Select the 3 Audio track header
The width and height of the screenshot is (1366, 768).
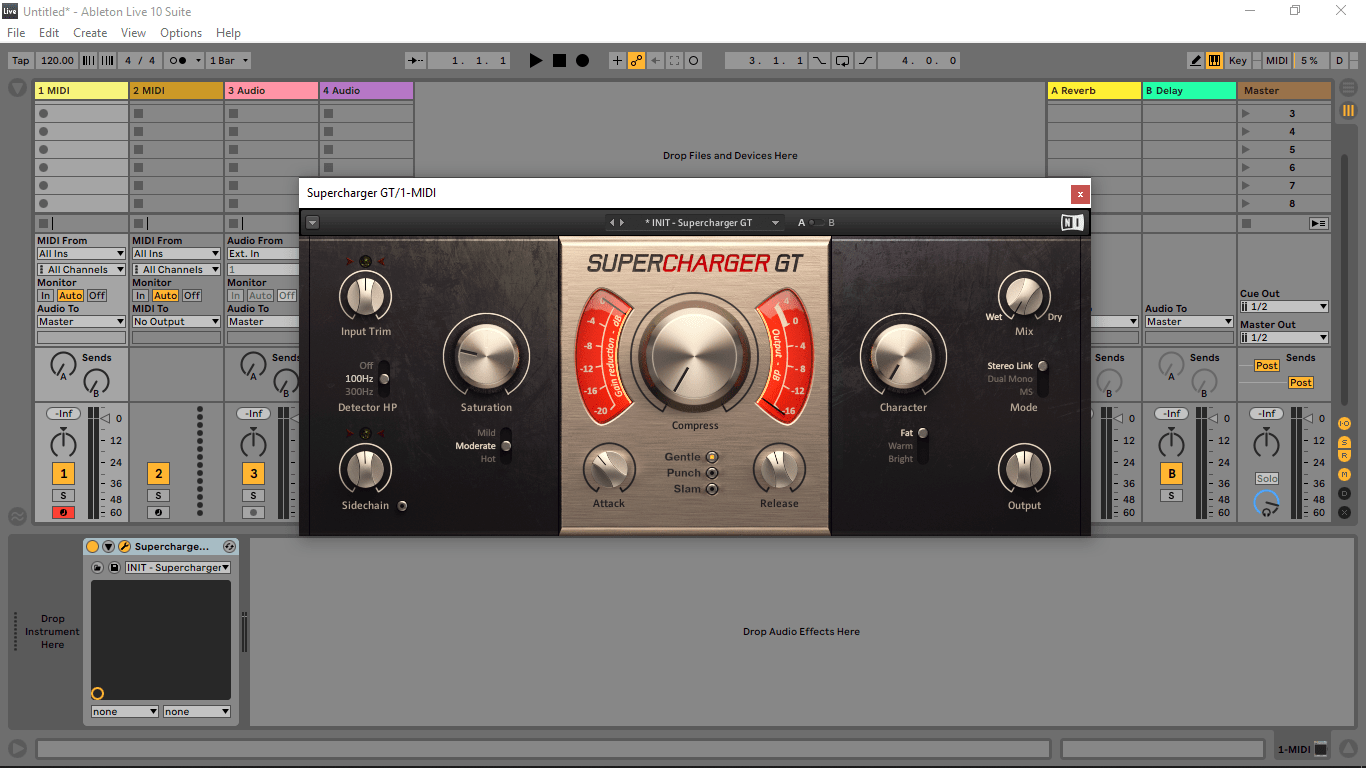click(271, 91)
